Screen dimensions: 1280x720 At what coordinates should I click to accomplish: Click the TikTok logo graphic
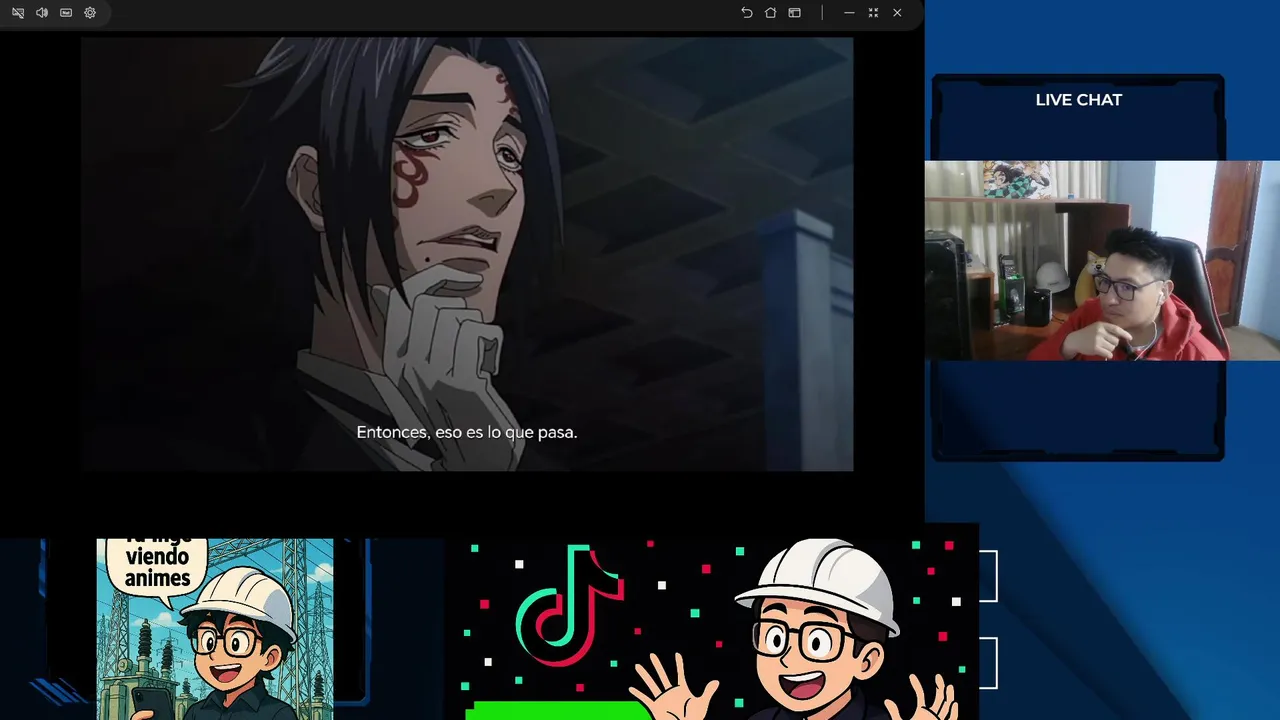(x=570, y=606)
